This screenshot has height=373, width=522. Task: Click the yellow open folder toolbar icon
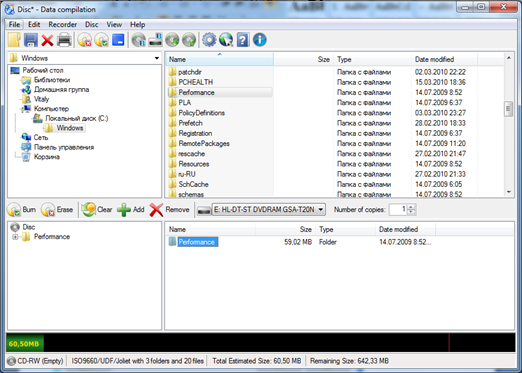tap(14, 40)
